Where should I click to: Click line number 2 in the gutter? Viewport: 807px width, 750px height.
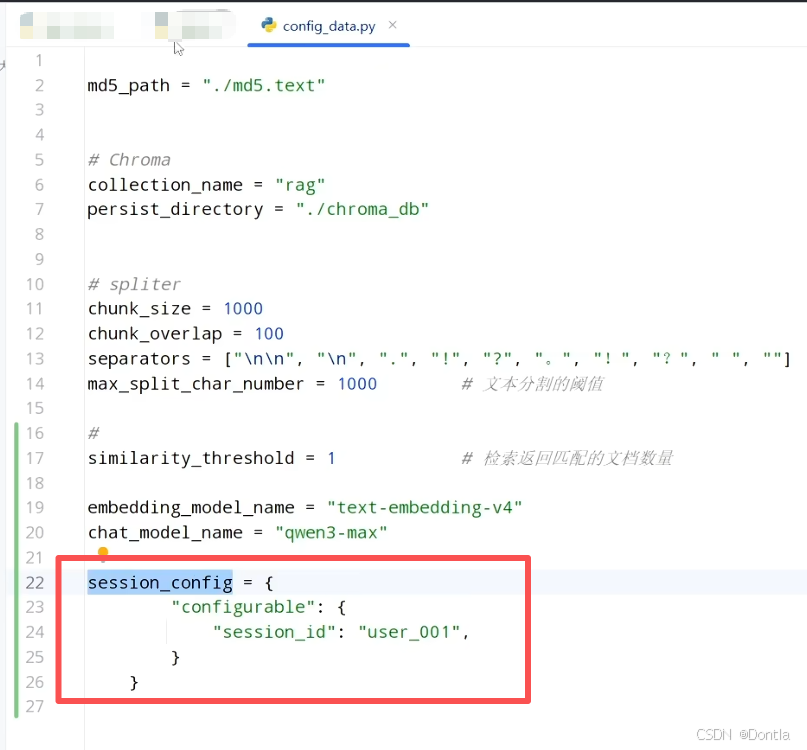tap(40, 85)
